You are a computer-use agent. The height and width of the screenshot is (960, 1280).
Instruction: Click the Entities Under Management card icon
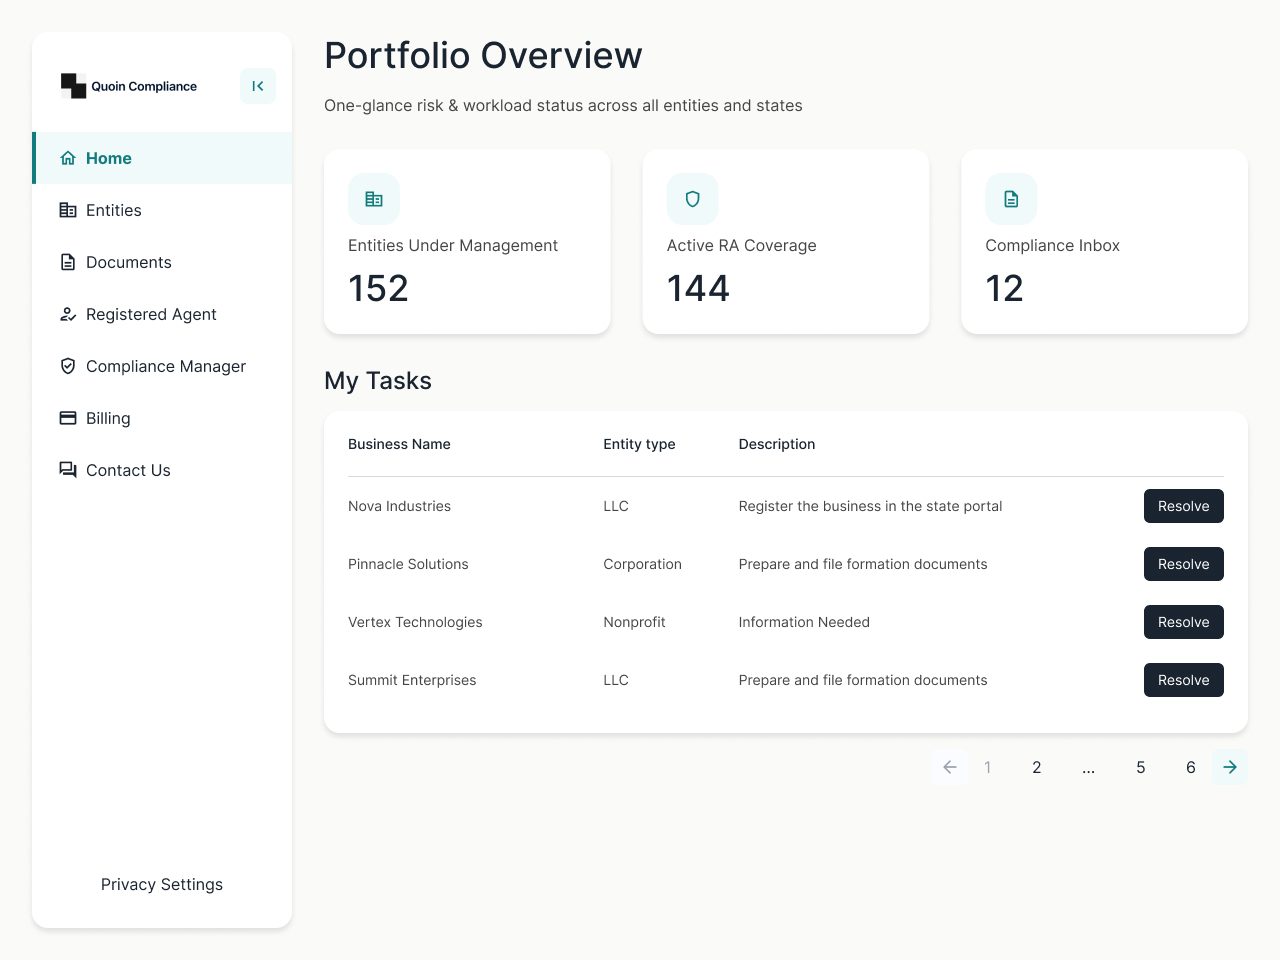tap(373, 199)
